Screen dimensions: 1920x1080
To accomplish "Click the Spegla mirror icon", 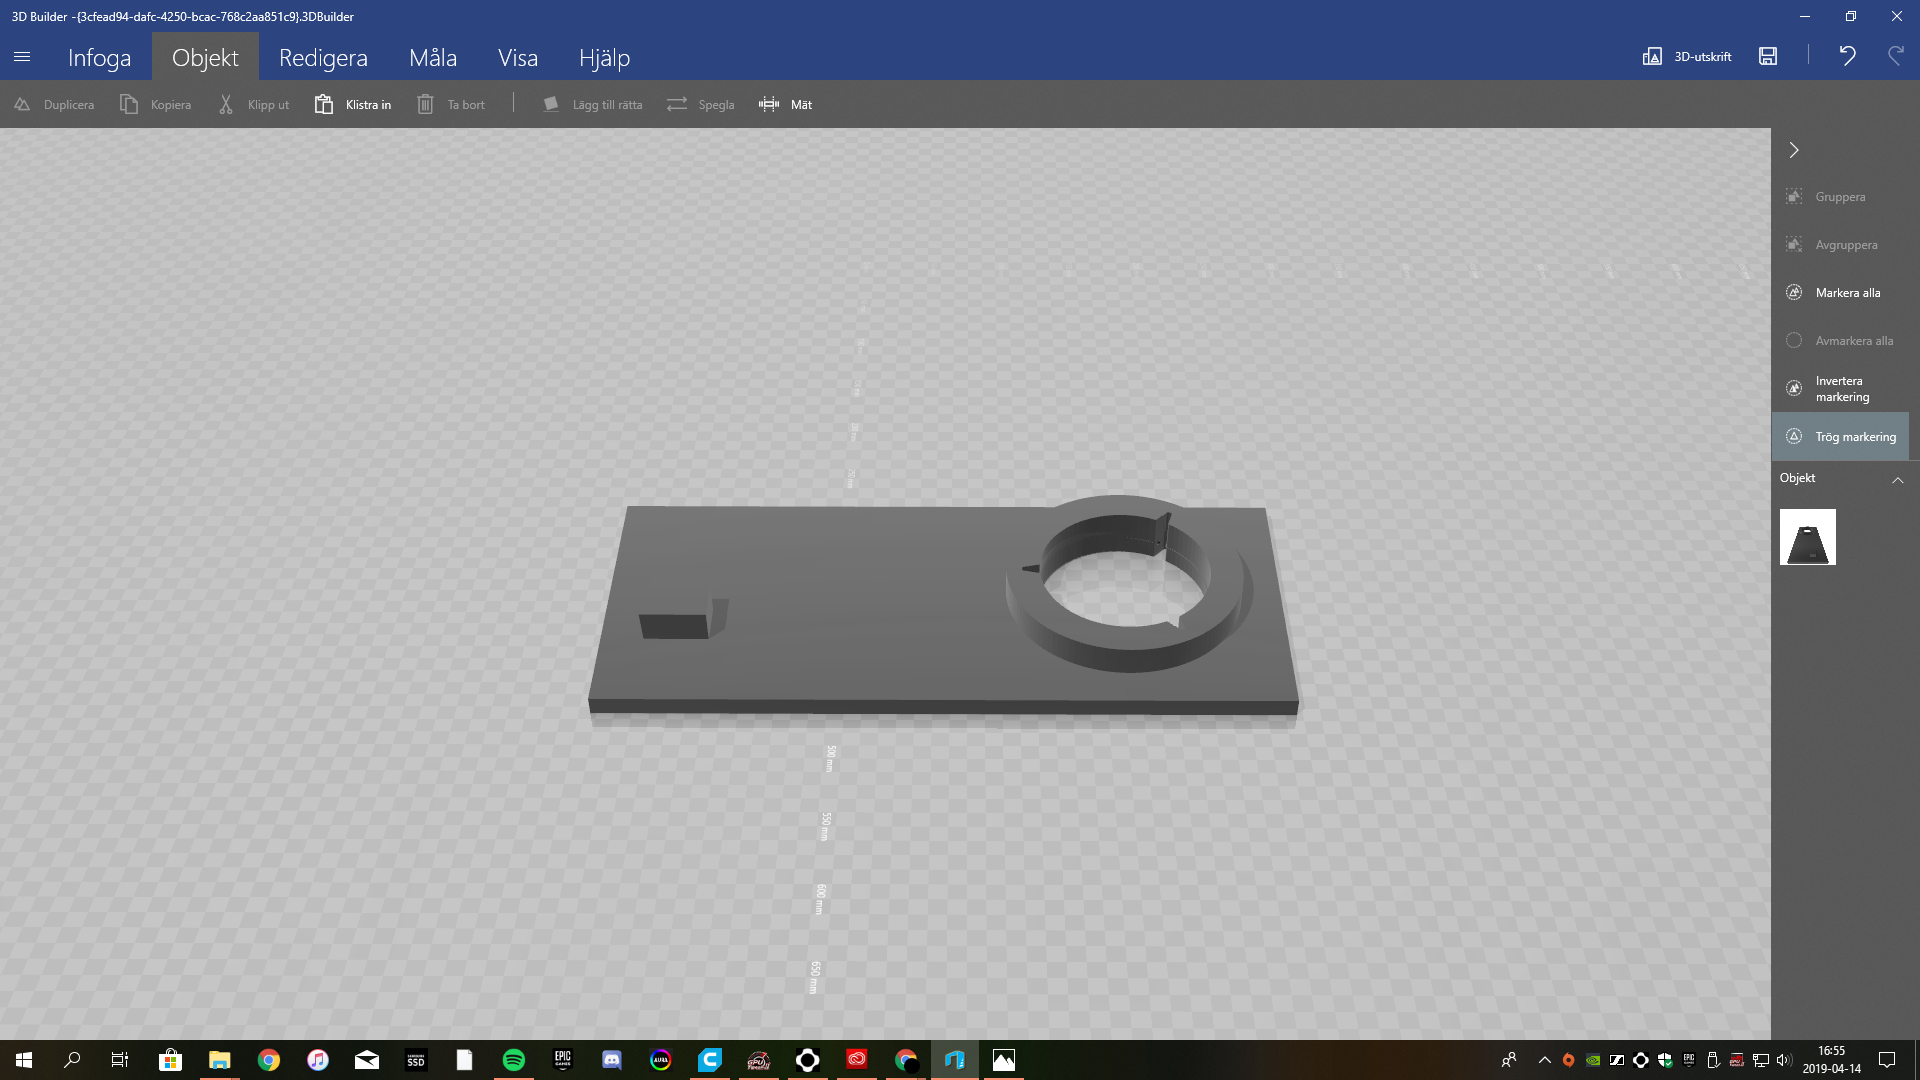I will (x=677, y=104).
